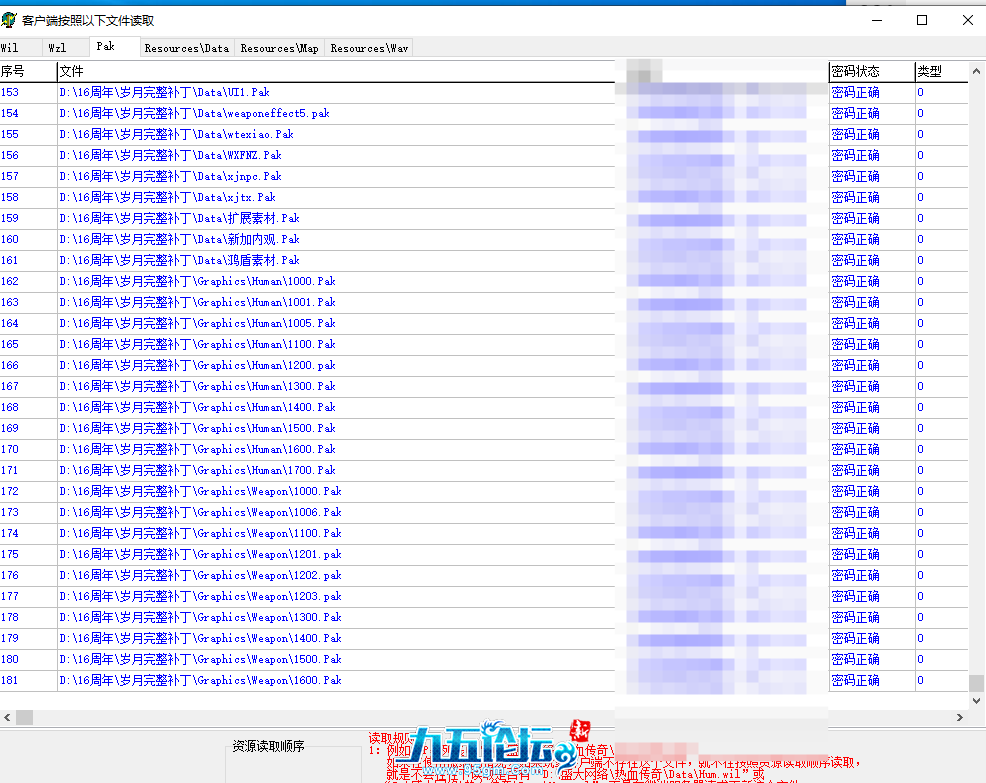Screen dimensions: 986x783
Task: Click the horizontal scrollbar right arrow
Action: click(x=960, y=718)
